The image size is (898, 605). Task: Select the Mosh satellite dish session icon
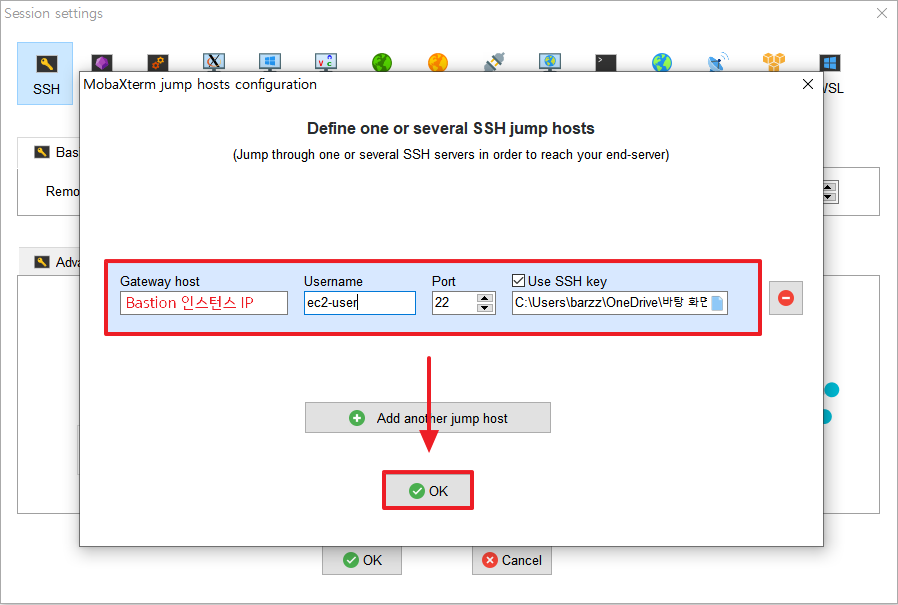tap(718, 62)
